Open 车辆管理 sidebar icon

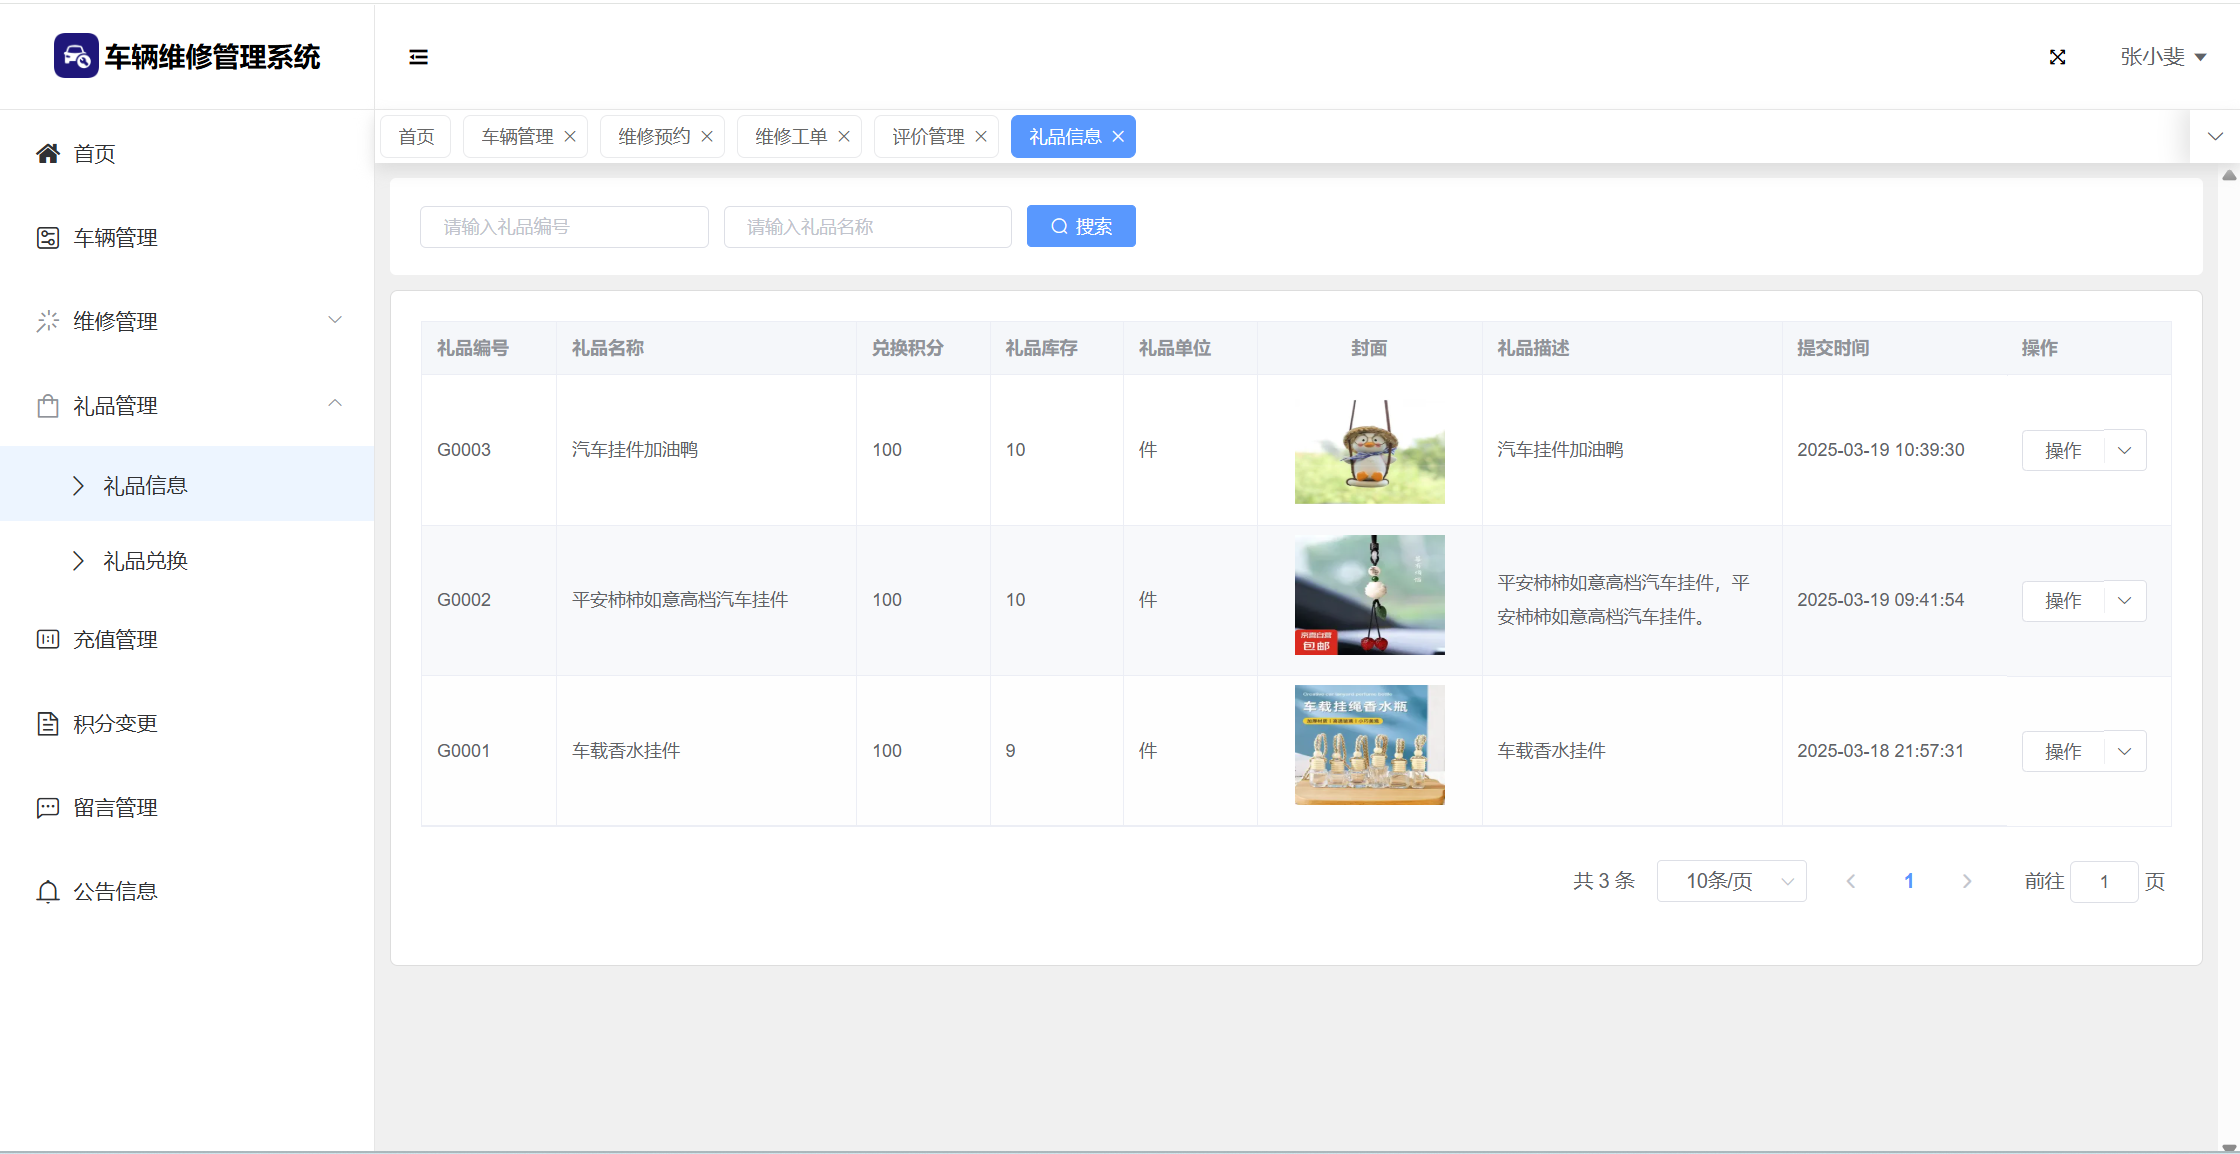(47, 237)
